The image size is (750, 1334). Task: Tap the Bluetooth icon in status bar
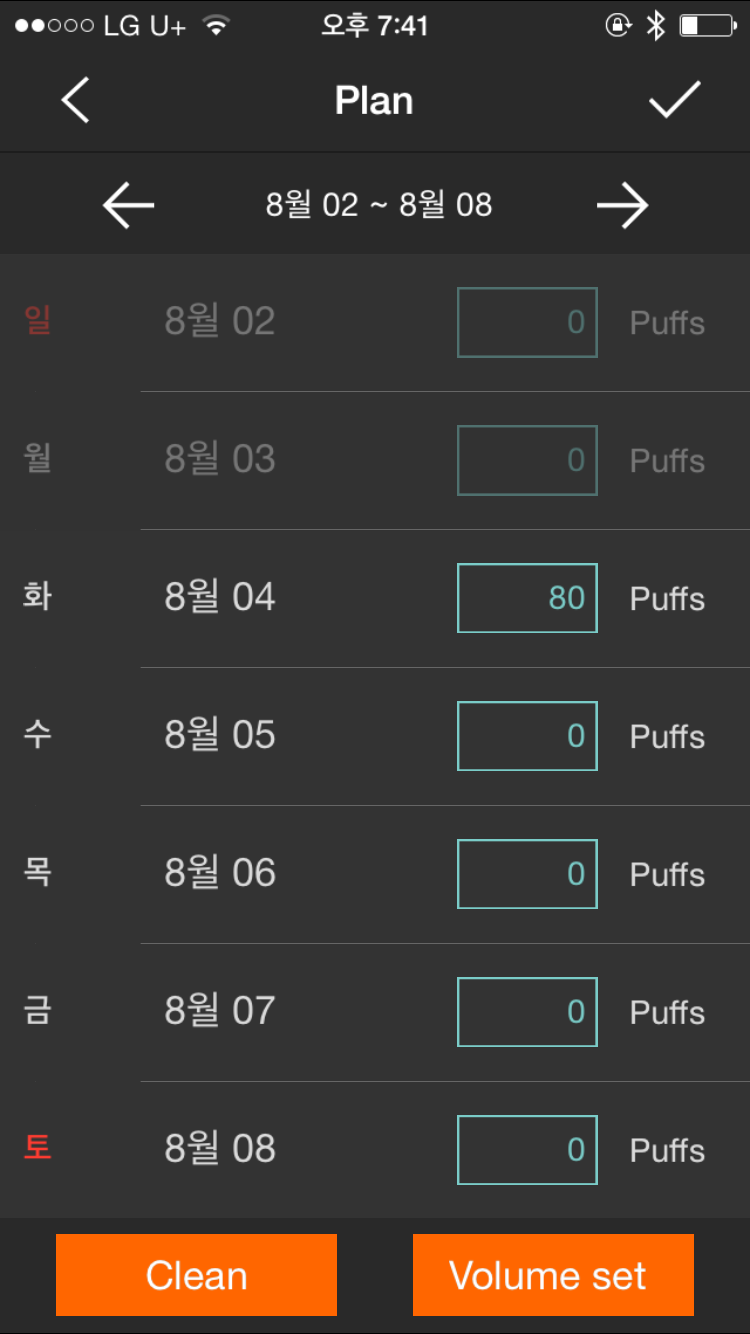[655, 26]
